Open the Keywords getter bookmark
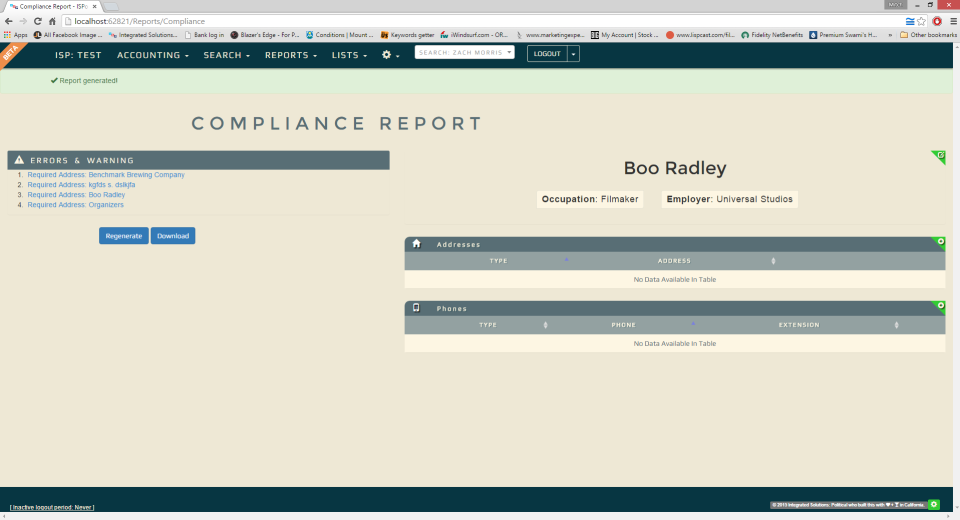This screenshot has width=960, height=520. (408, 35)
